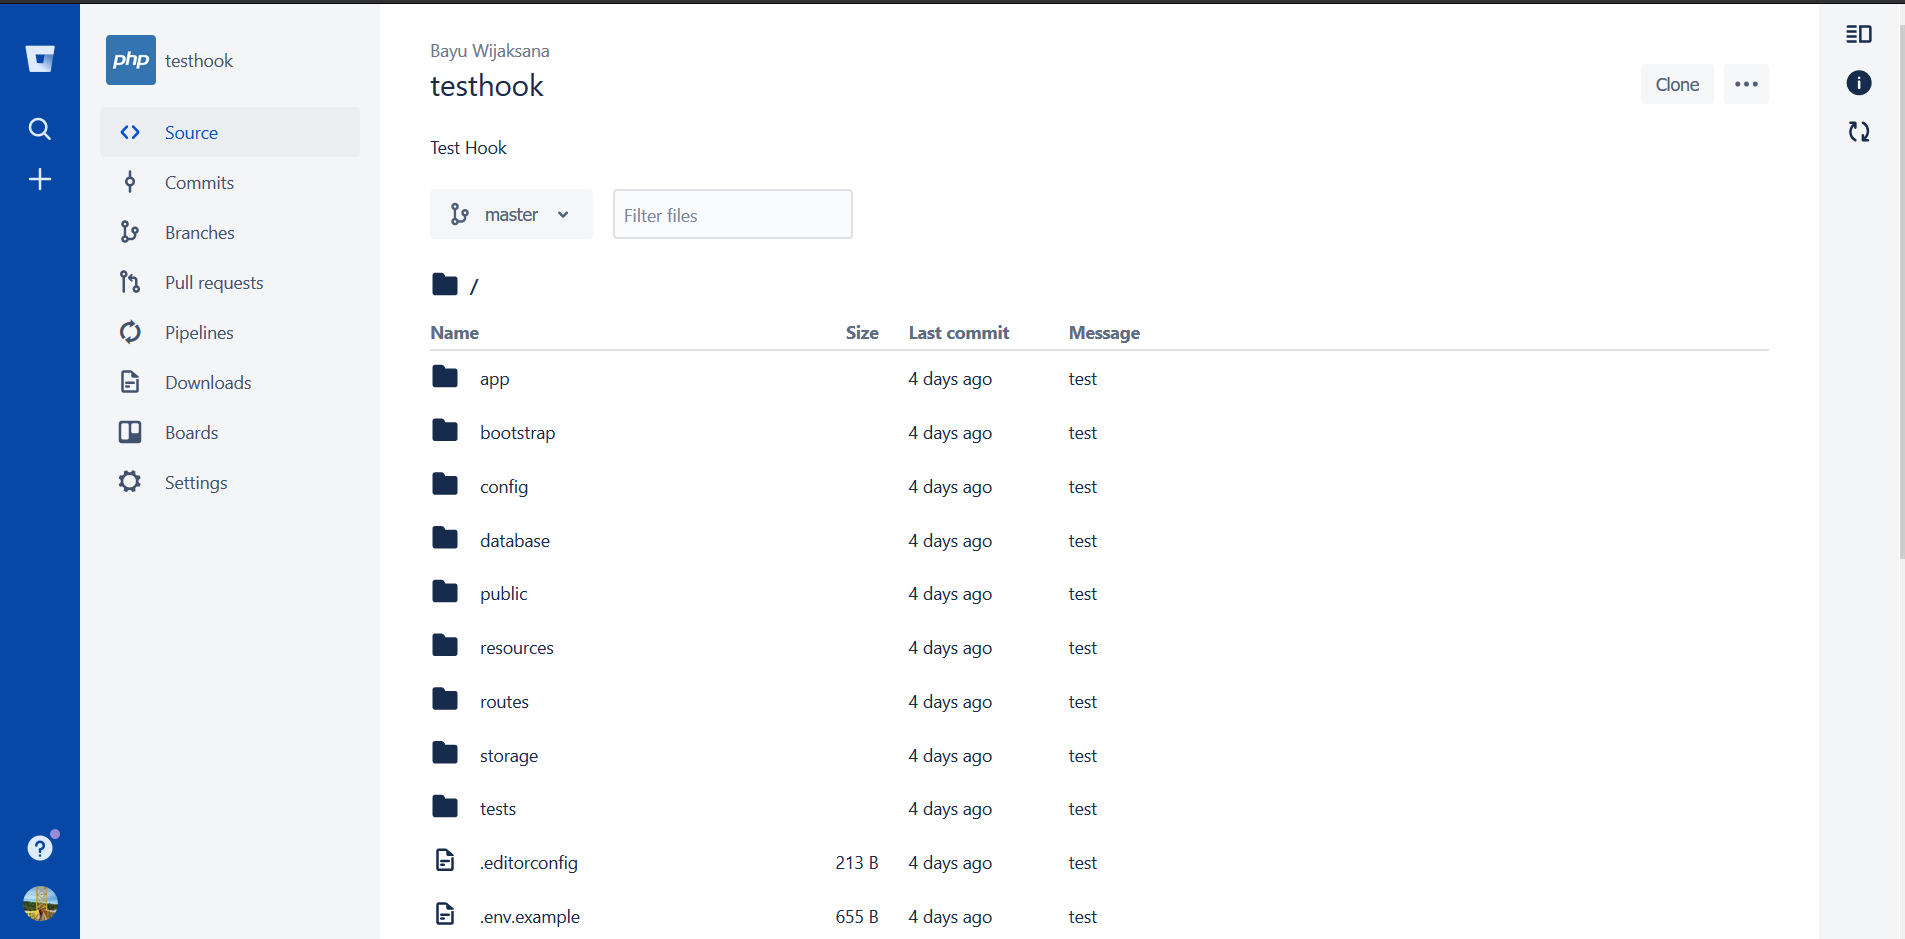Click the 655 B size value
Viewport: 1905px width, 939px height.
click(857, 917)
